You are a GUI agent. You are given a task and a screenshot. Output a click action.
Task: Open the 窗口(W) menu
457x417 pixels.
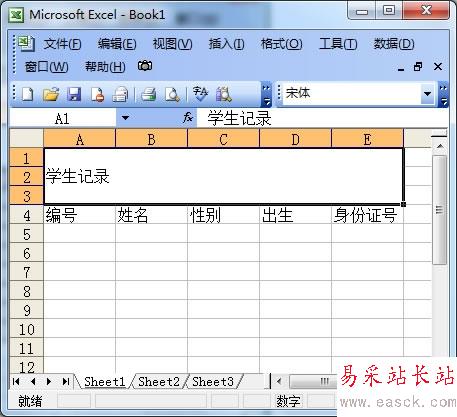(47, 67)
